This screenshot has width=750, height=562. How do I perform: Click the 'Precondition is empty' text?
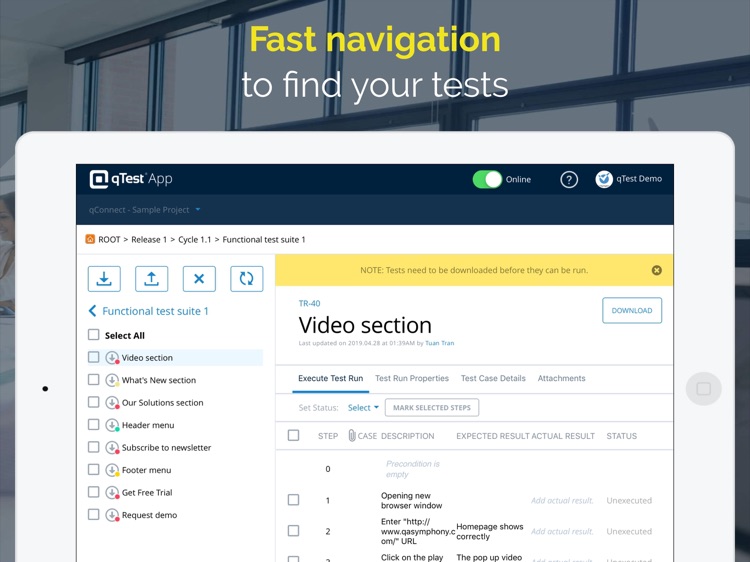(412, 469)
